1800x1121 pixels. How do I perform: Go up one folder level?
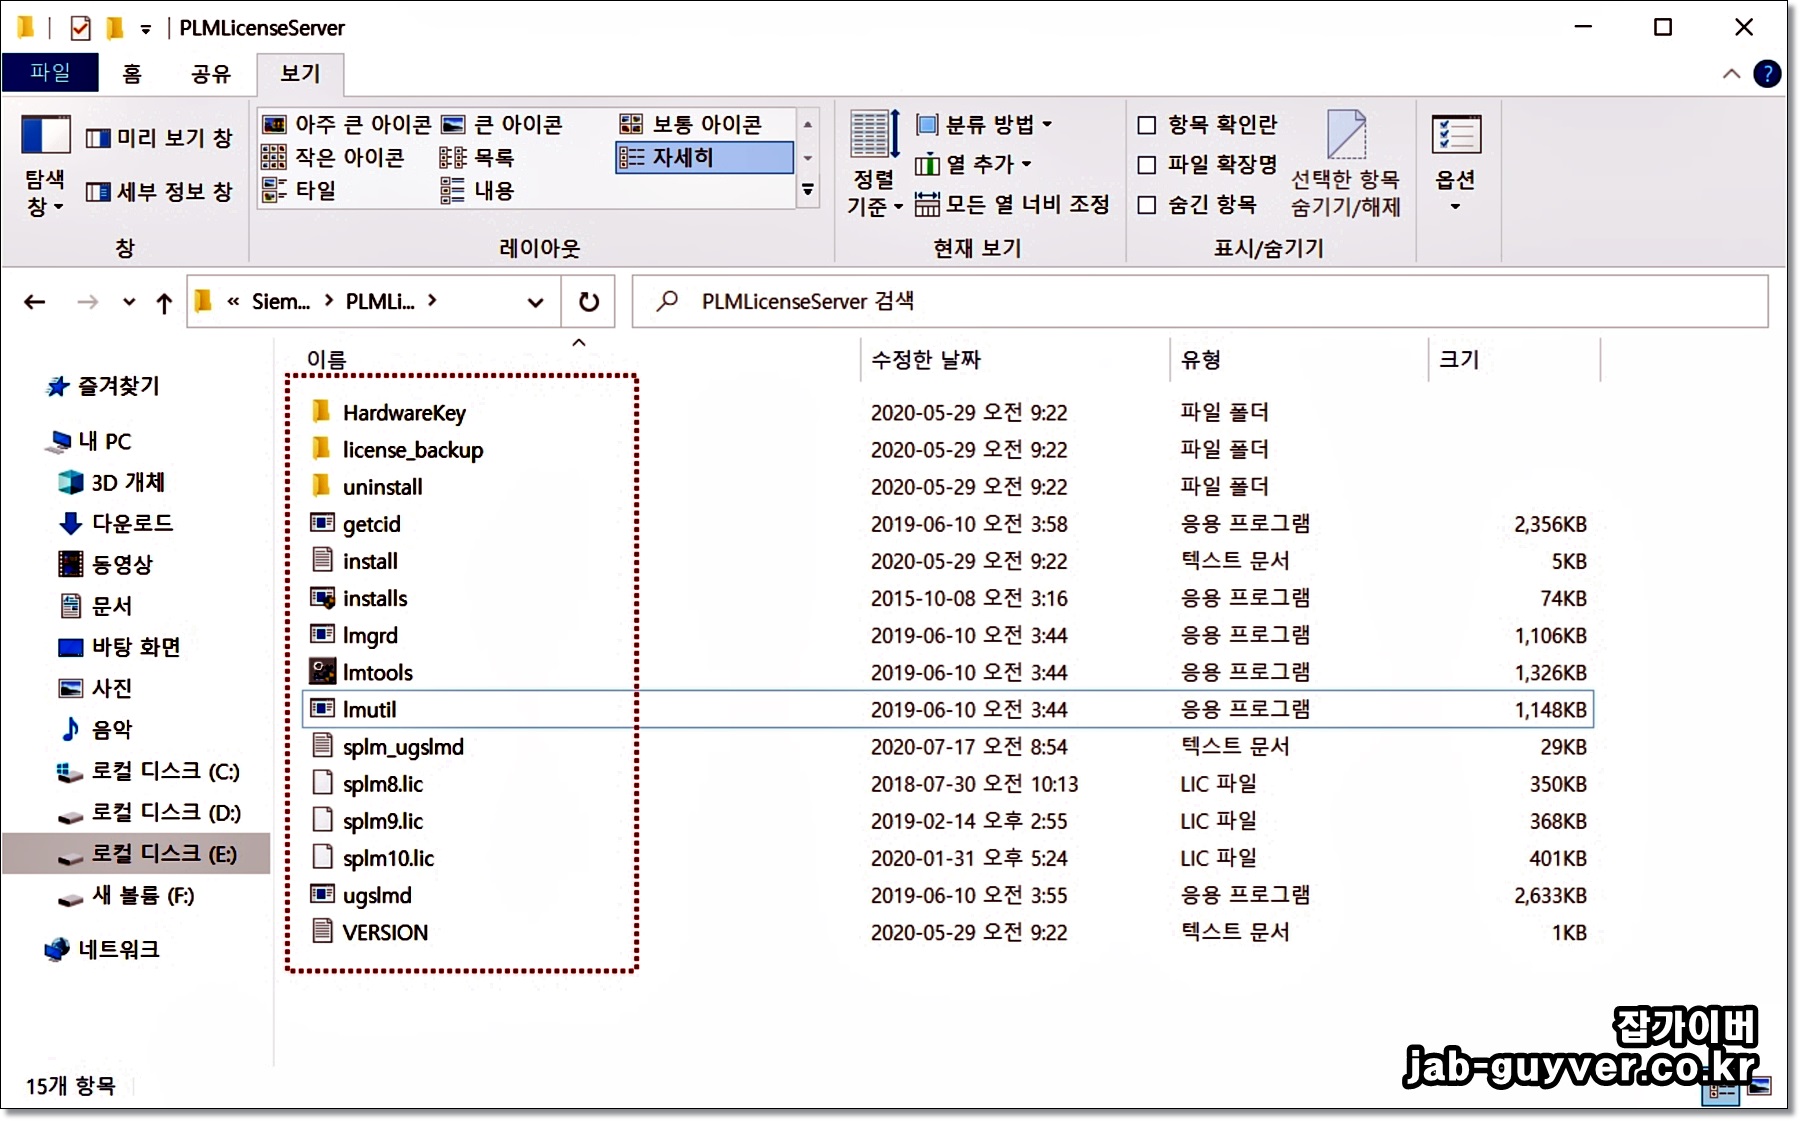click(164, 302)
